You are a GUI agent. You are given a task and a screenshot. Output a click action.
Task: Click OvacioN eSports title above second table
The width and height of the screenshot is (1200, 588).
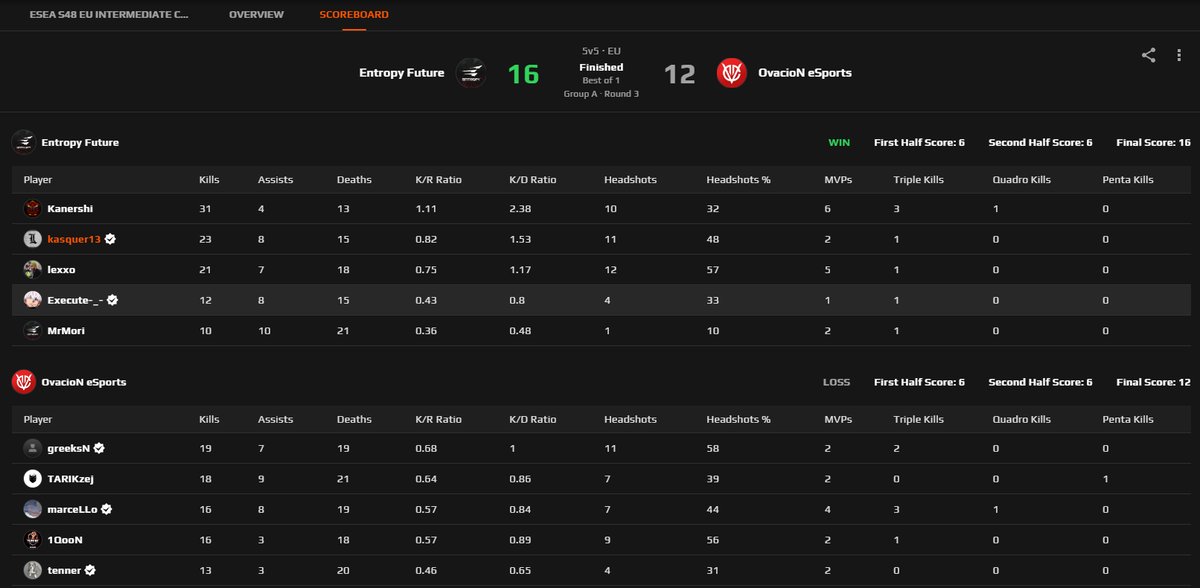point(84,381)
